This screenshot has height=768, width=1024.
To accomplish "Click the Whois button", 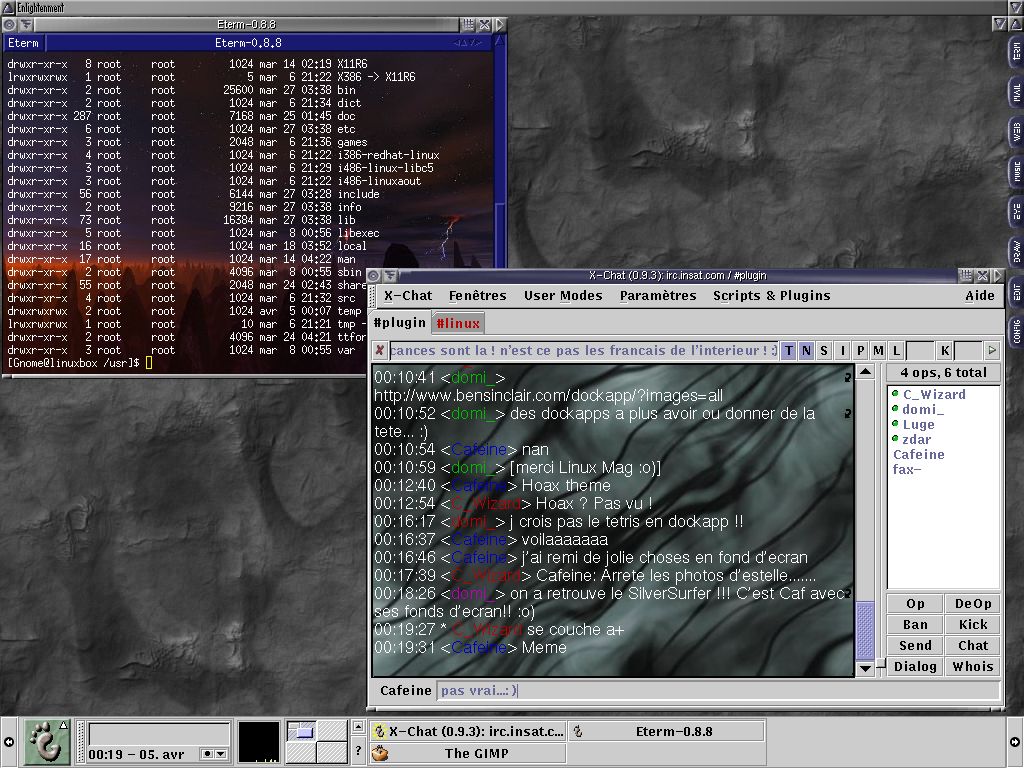I will coord(972,667).
